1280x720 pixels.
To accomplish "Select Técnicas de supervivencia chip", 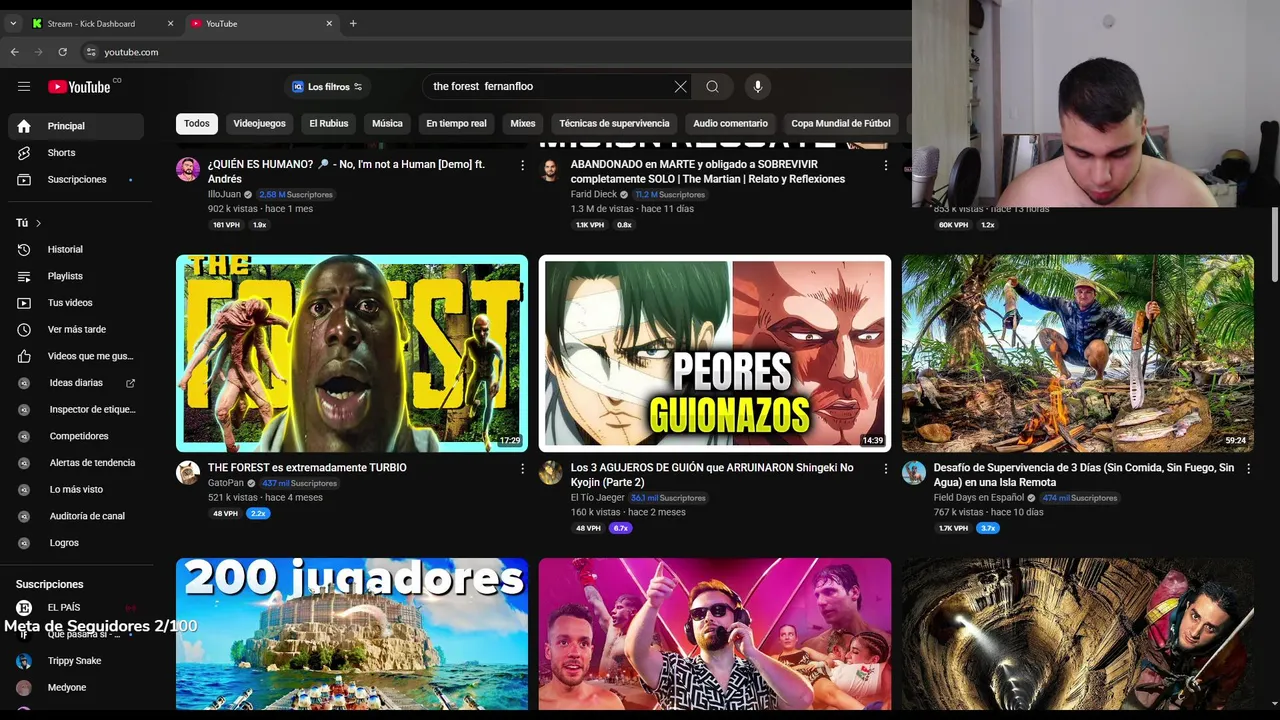I will [614, 123].
